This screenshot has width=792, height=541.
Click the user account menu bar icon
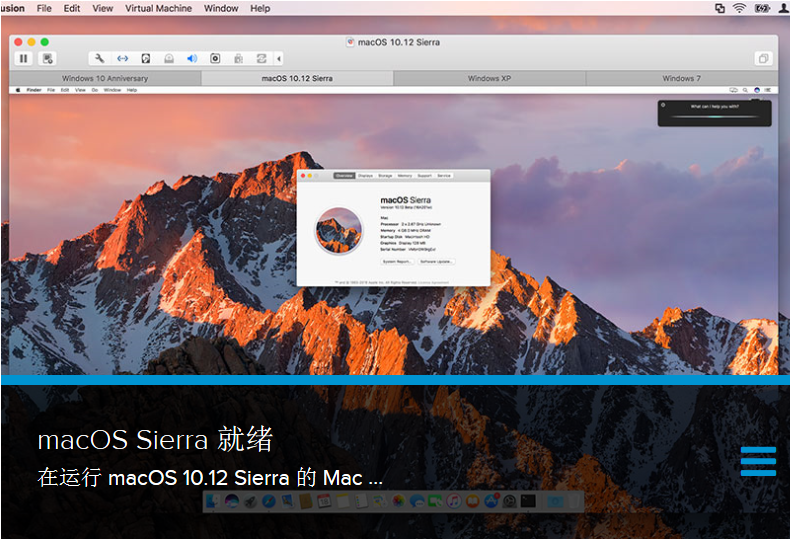[783, 8]
